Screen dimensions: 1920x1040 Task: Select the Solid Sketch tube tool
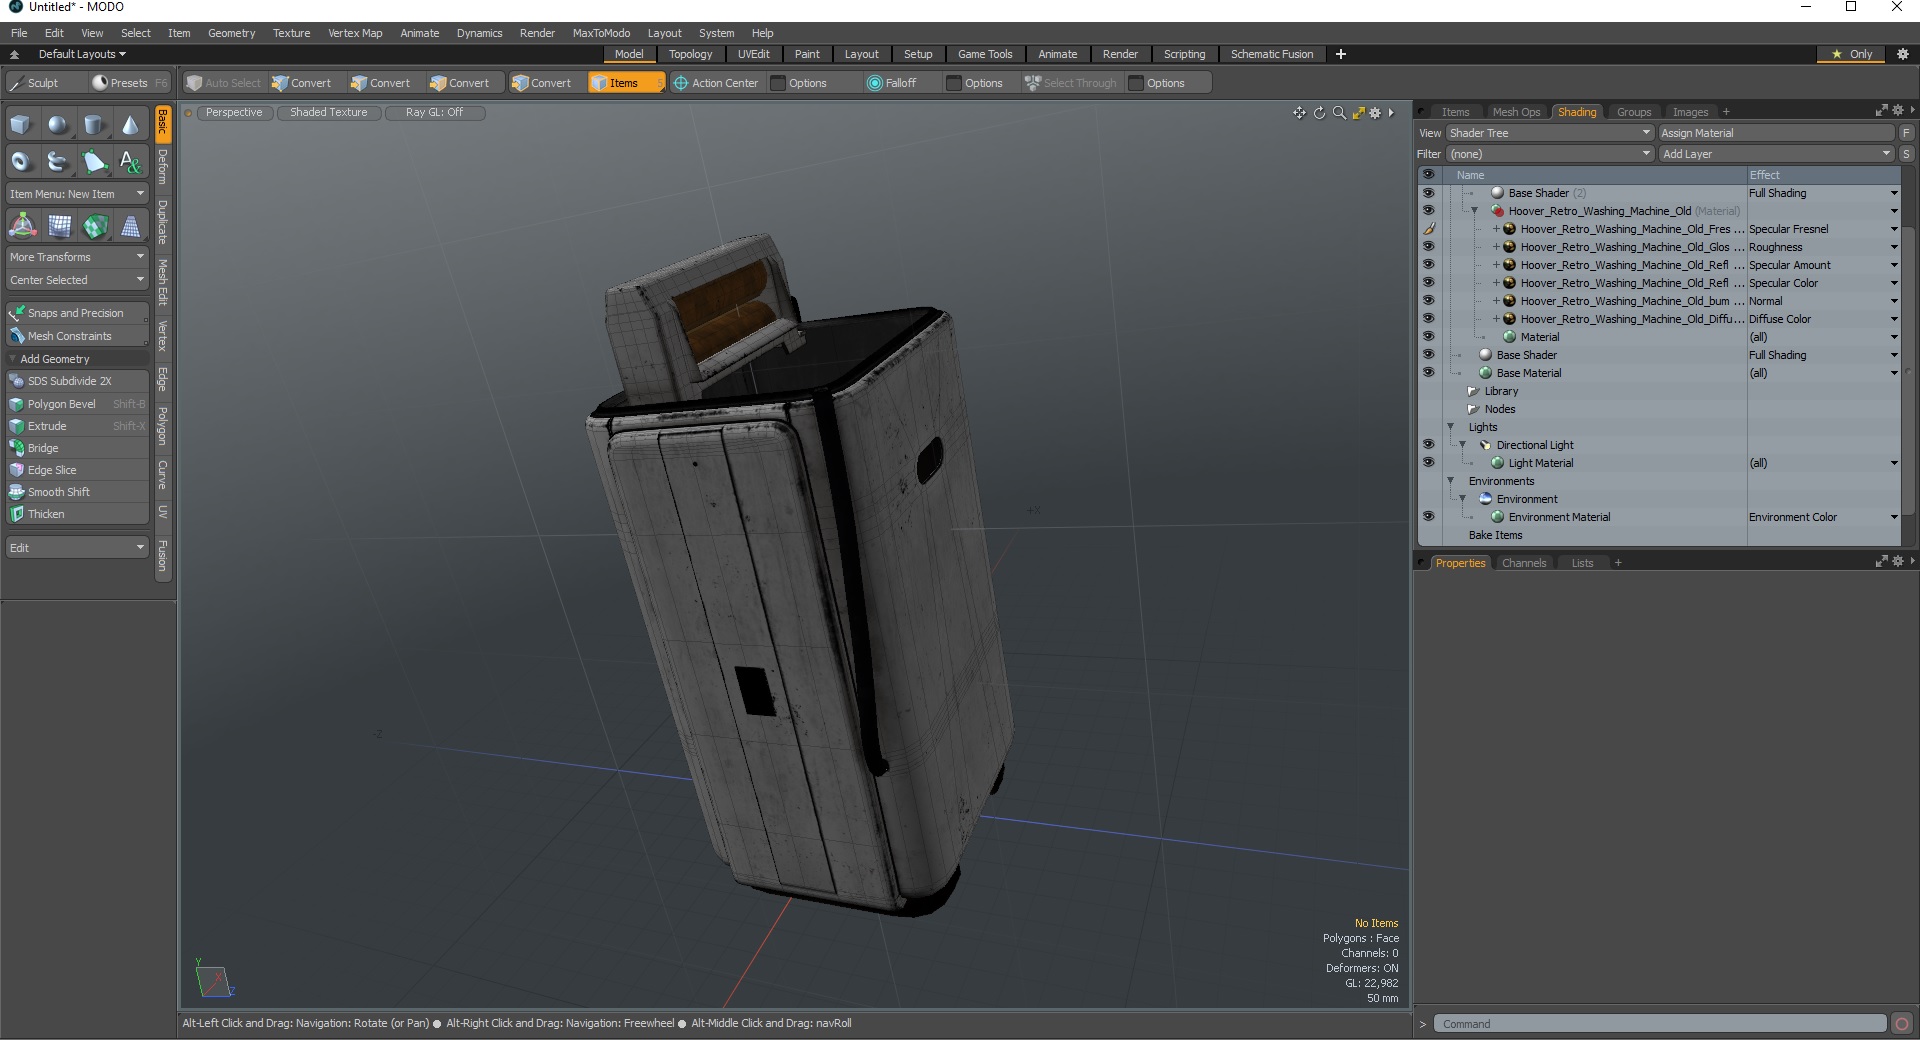click(x=58, y=161)
